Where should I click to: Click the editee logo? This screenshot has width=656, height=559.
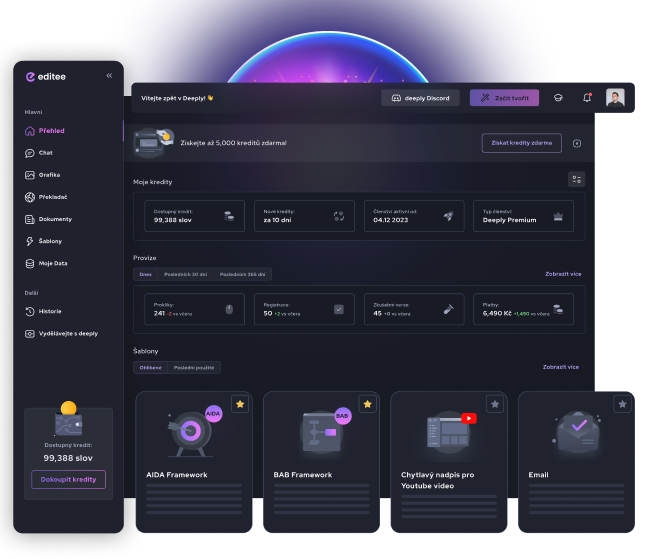(x=46, y=77)
